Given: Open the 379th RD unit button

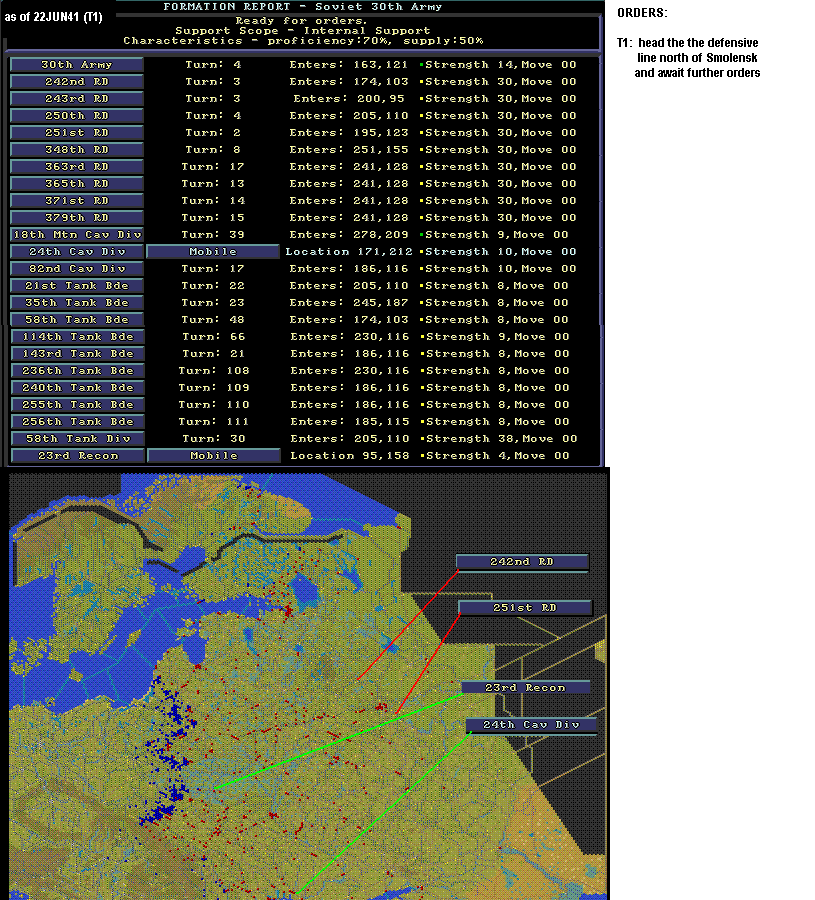Looking at the screenshot, I should click(76, 218).
